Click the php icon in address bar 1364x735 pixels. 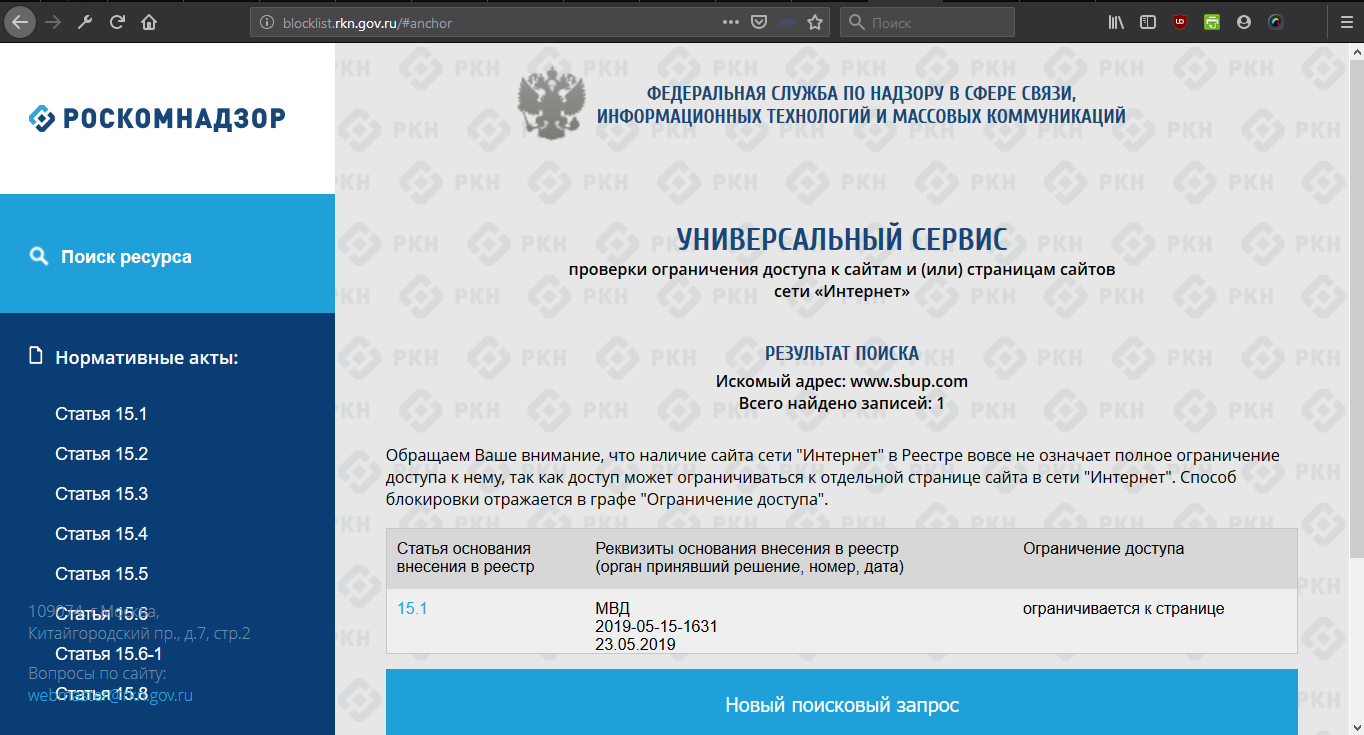[x=787, y=22]
